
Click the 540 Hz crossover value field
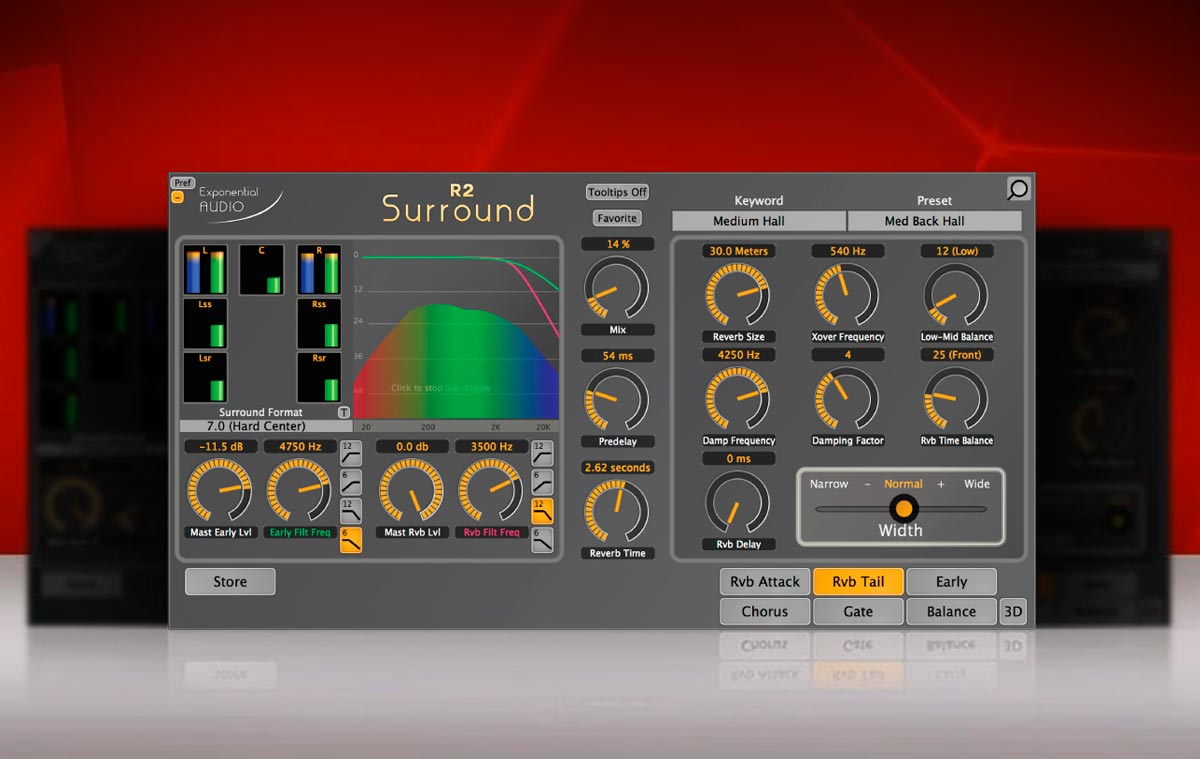pyautogui.click(x=847, y=251)
